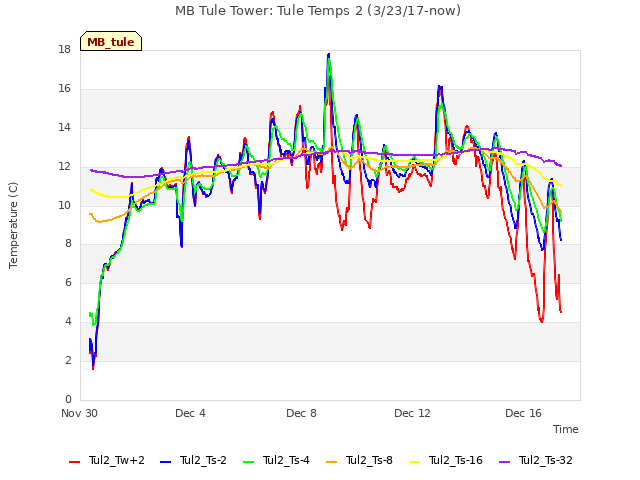Click the red Tul2_Tw+2 legend swatch
The image size is (640, 480).
75,462
